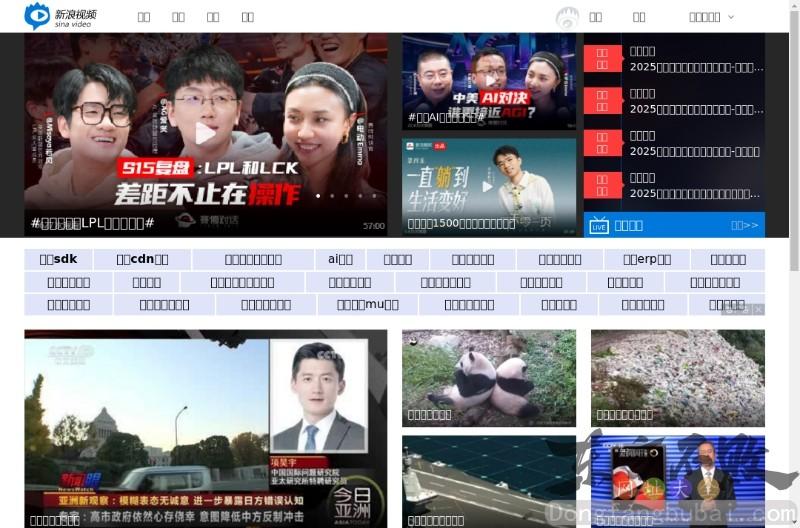Play the 一直躺到生活变好 video thumbnail

pos(489,187)
